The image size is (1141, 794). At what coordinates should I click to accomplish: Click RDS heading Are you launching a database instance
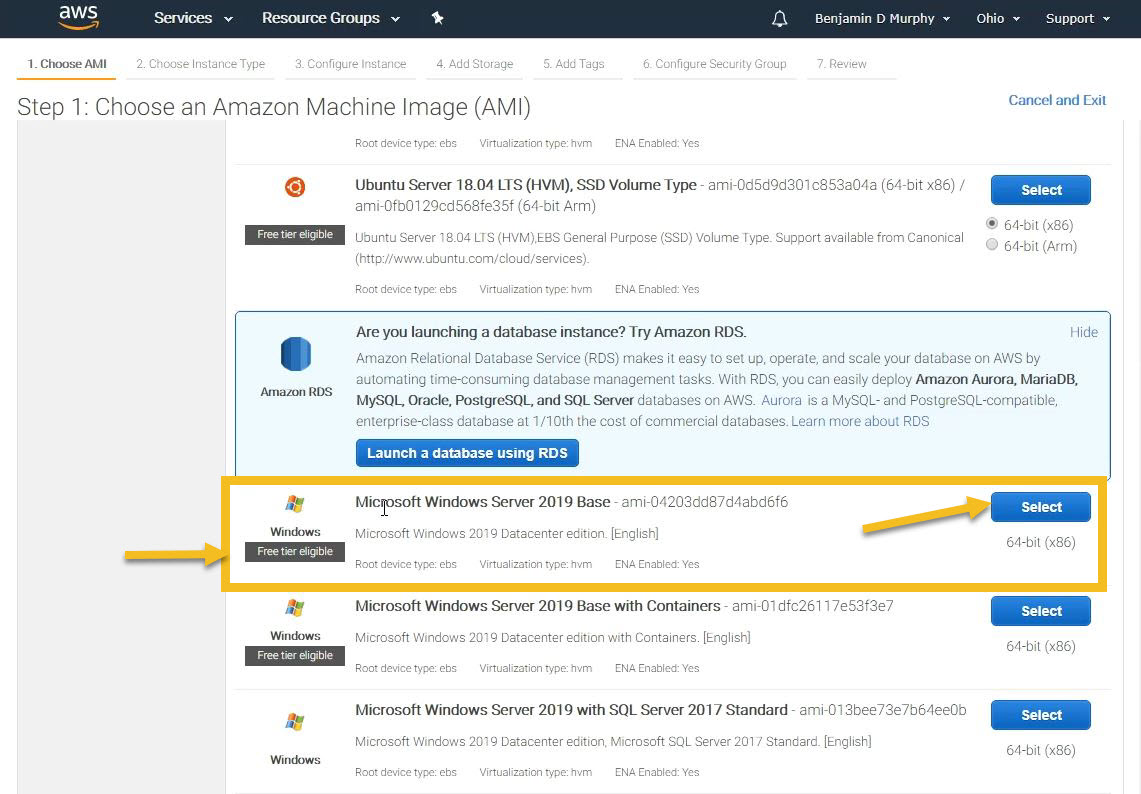coord(551,332)
